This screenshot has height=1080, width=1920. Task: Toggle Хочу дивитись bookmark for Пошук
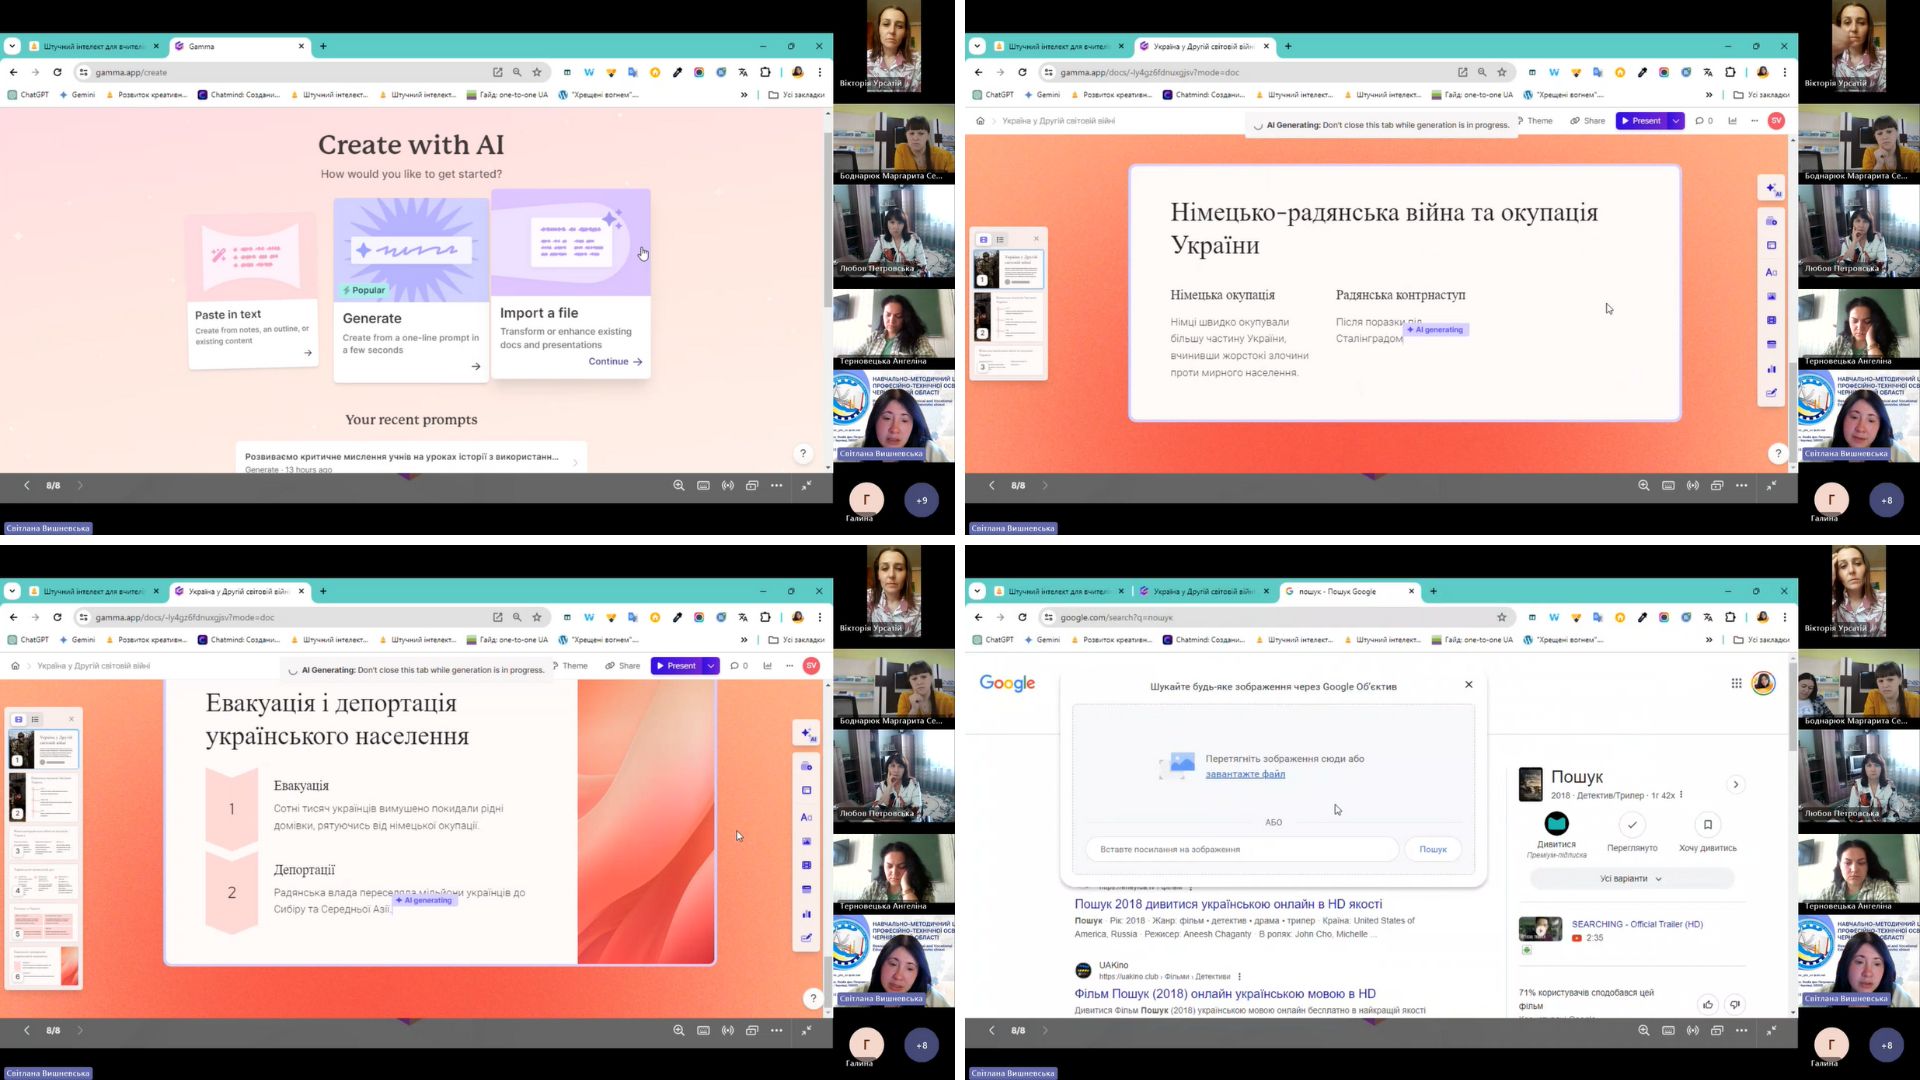1707,825
